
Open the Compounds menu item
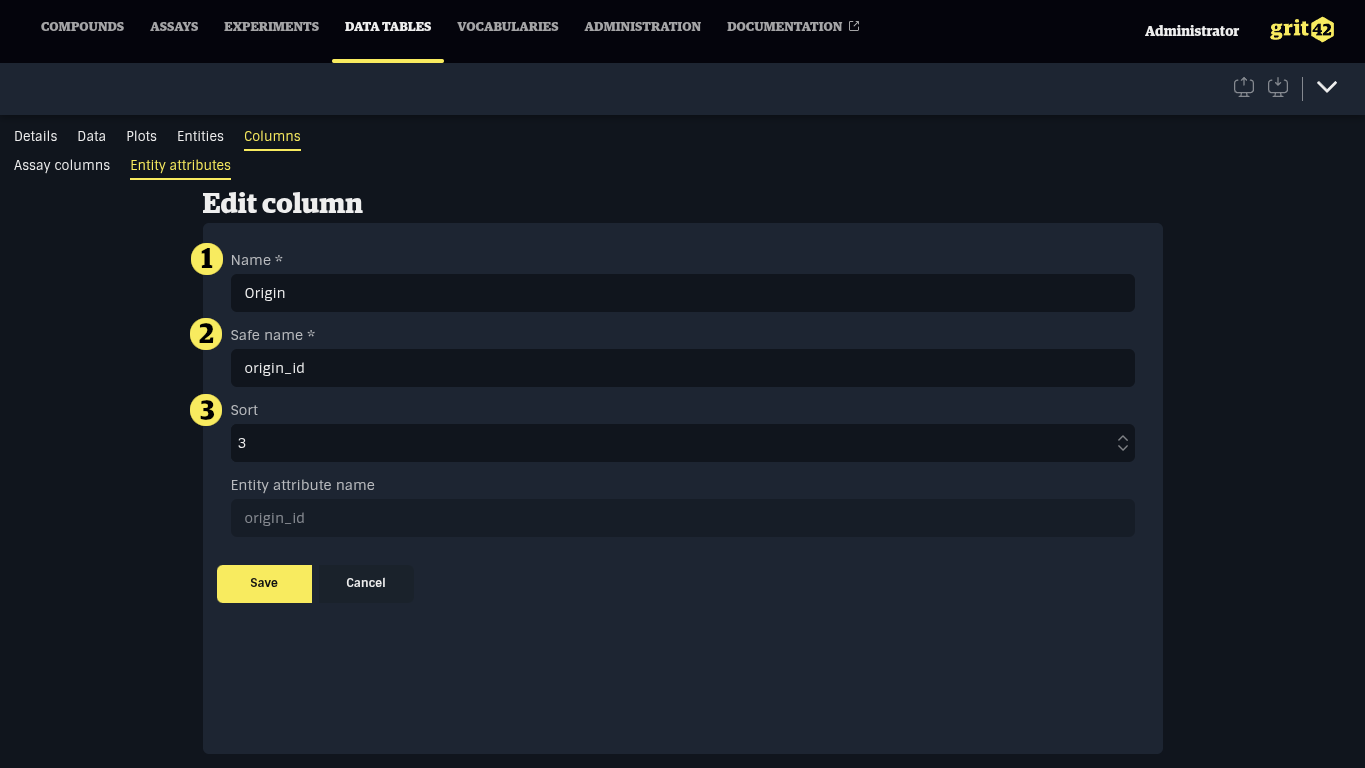82,27
